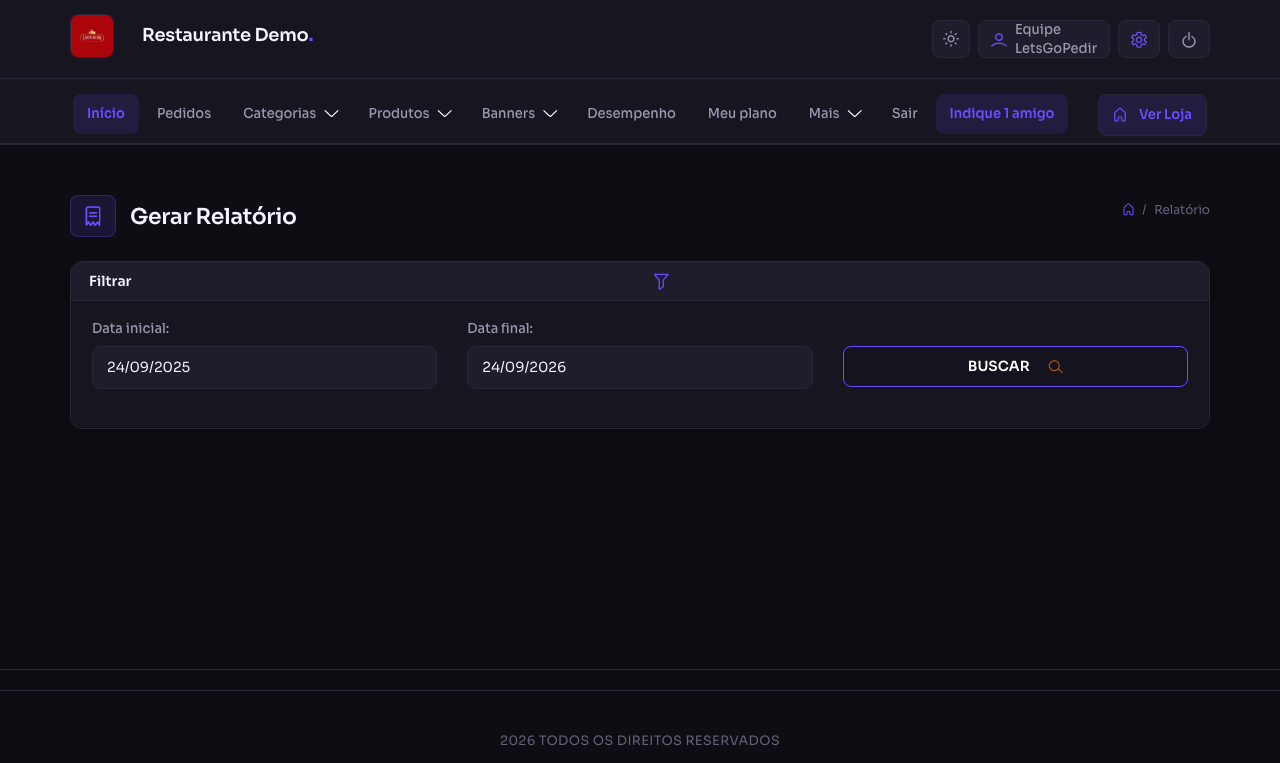Screen dimensions: 1280x763
Task: Click the BUSCAR search button
Action: (x=1015, y=366)
